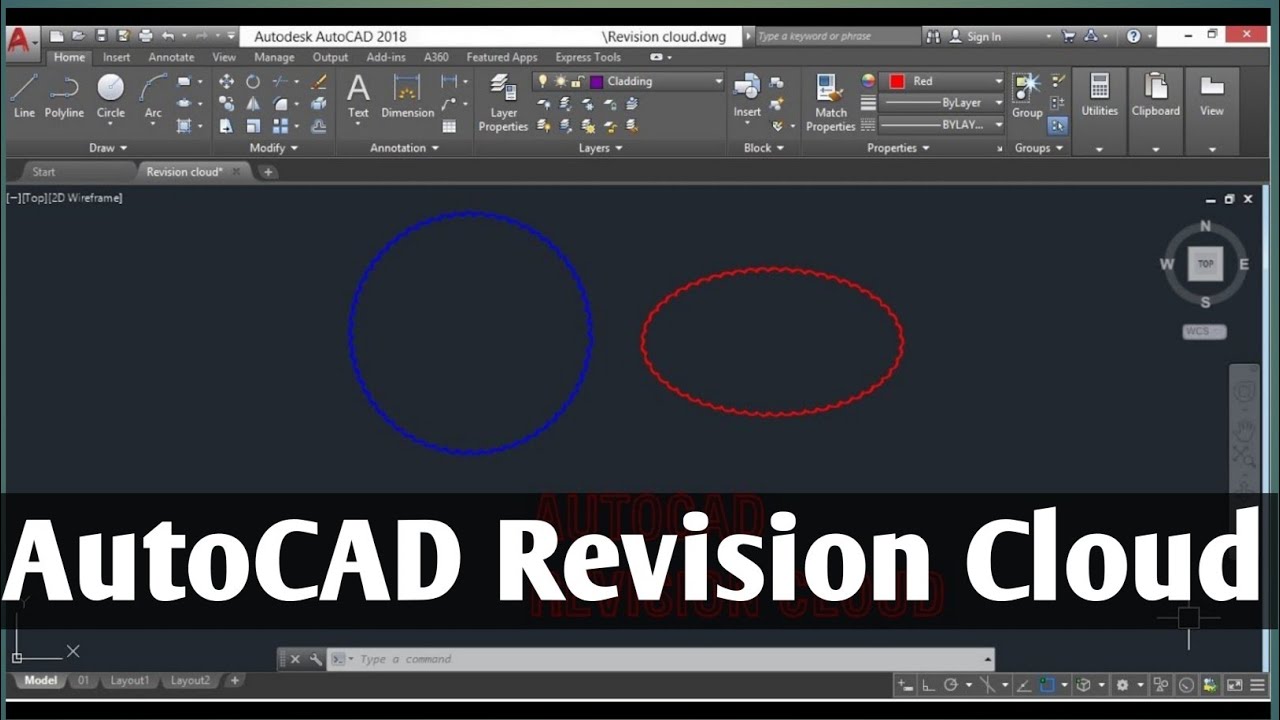This screenshot has width=1280, height=720.
Task: Select the Arc tool
Action: click(x=153, y=96)
